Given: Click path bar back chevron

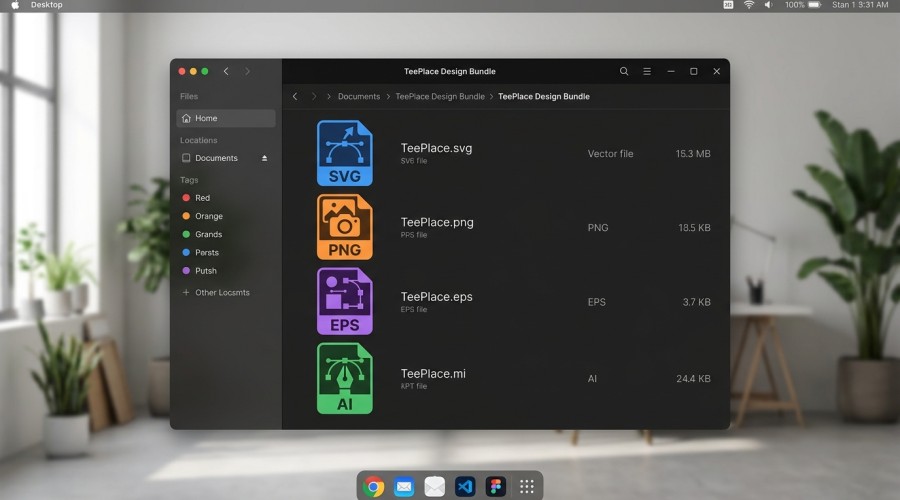Looking at the screenshot, I should coord(295,96).
